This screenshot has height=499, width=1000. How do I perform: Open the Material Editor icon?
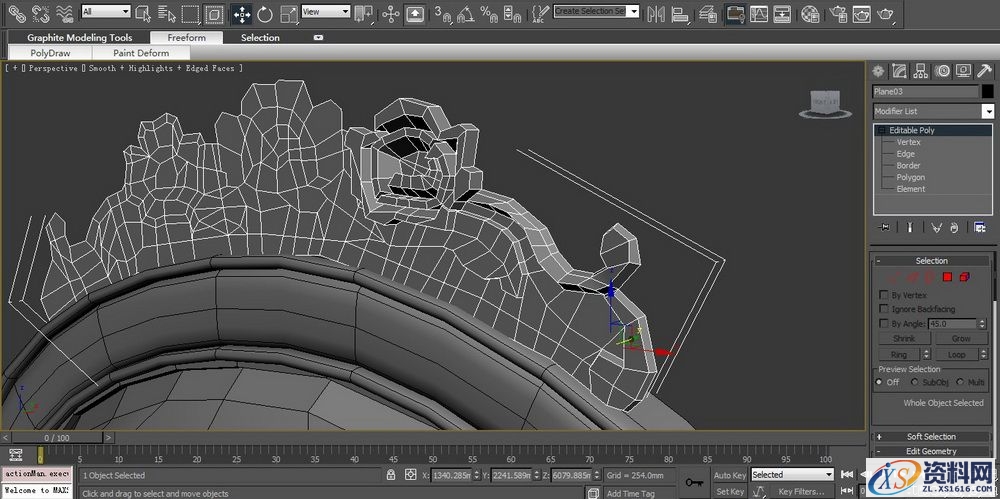point(811,13)
